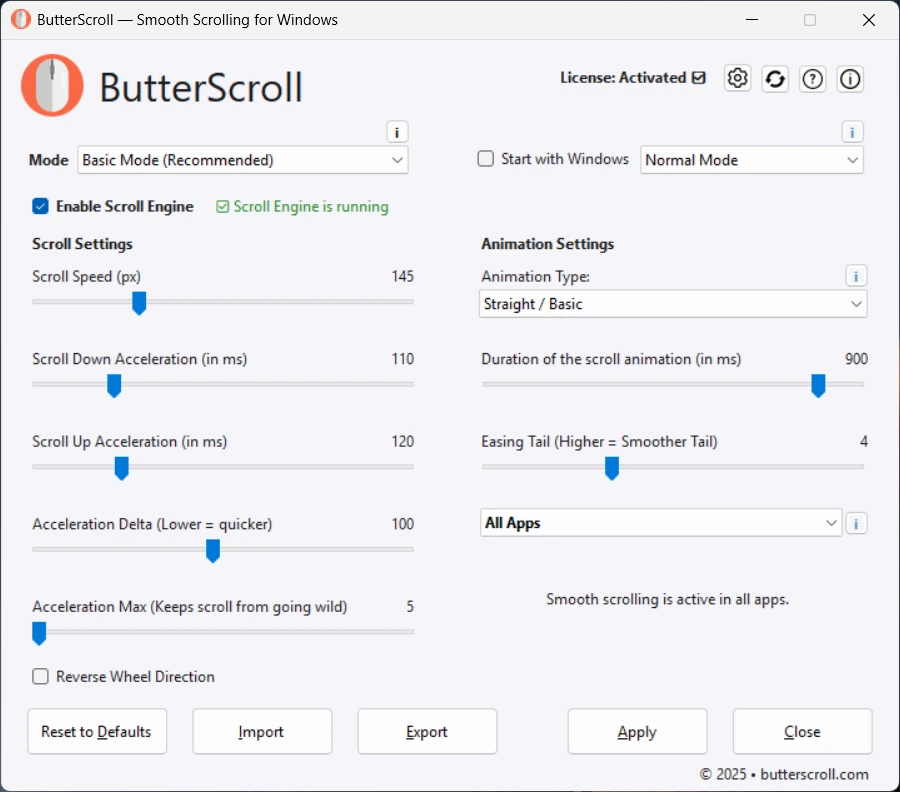Click the info icon next to All Apps

[x=856, y=523]
